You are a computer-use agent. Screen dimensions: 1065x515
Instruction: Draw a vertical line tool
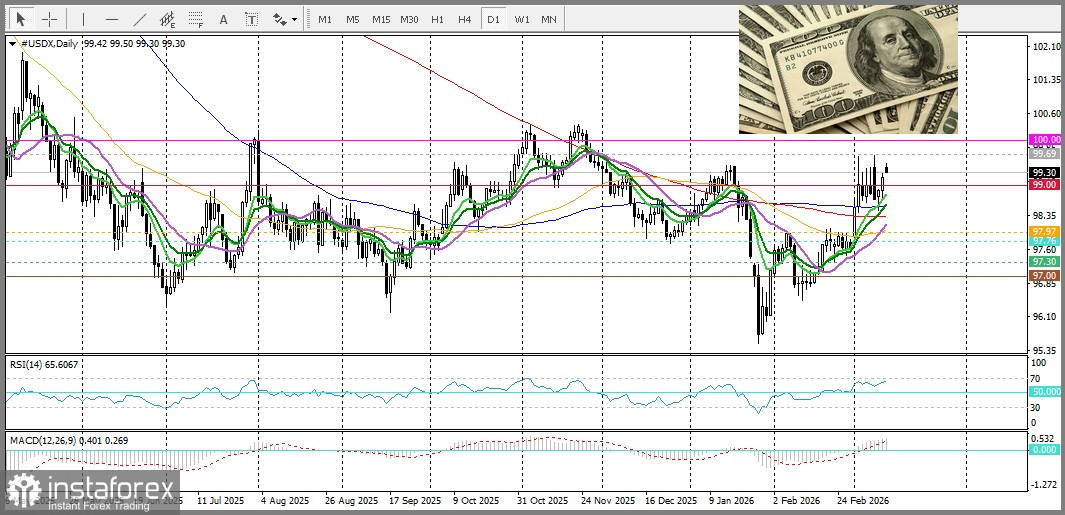[83, 19]
